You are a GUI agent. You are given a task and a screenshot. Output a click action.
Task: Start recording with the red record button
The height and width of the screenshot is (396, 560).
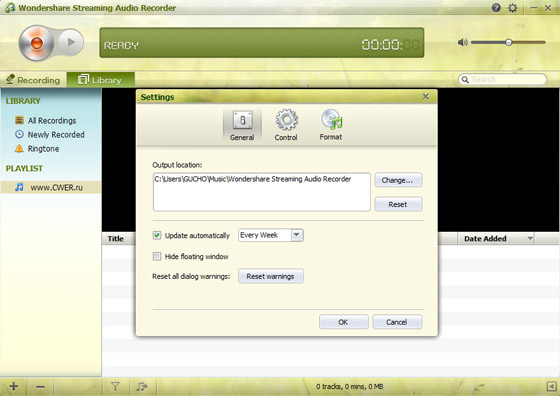pyautogui.click(x=36, y=43)
